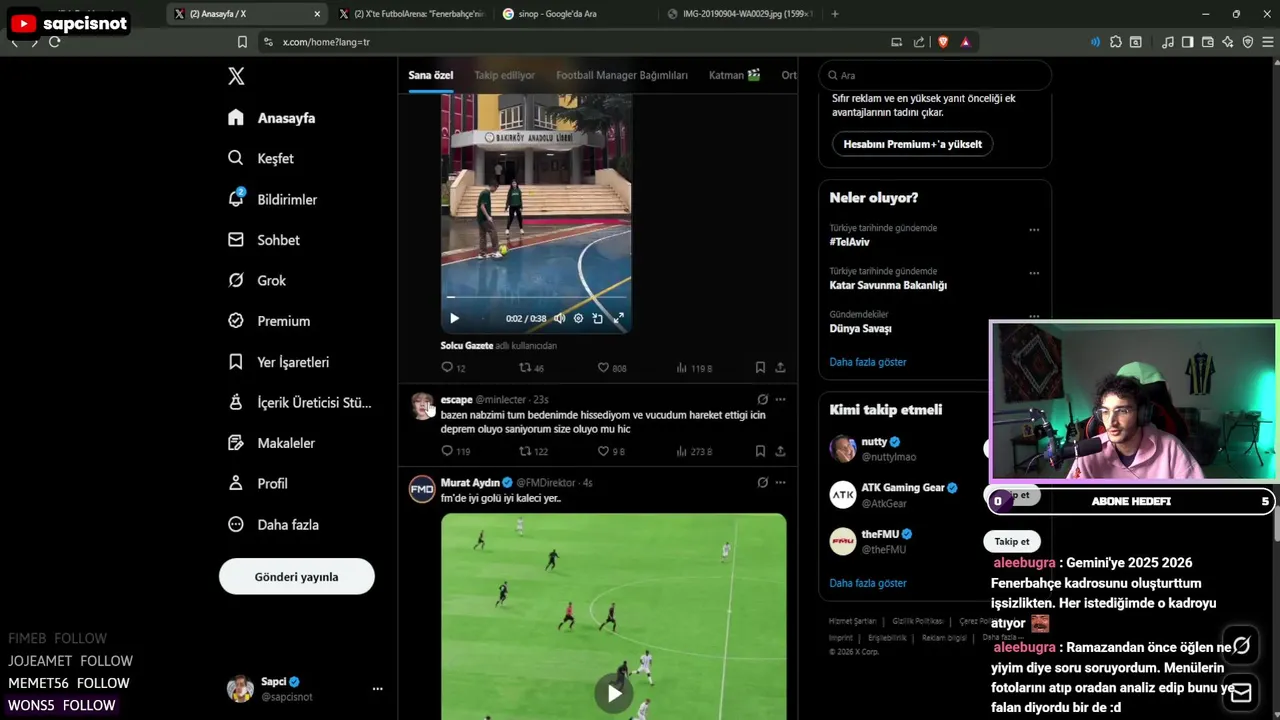Reply to escape's post
Screen dimensions: 1280x720
tap(455, 451)
